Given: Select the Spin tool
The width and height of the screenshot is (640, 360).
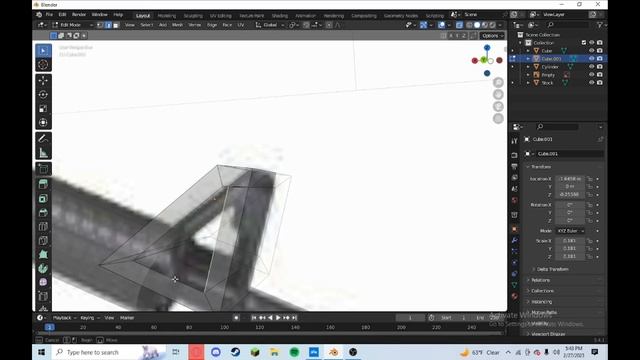Looking at the screenshot, I should point(43,268).
